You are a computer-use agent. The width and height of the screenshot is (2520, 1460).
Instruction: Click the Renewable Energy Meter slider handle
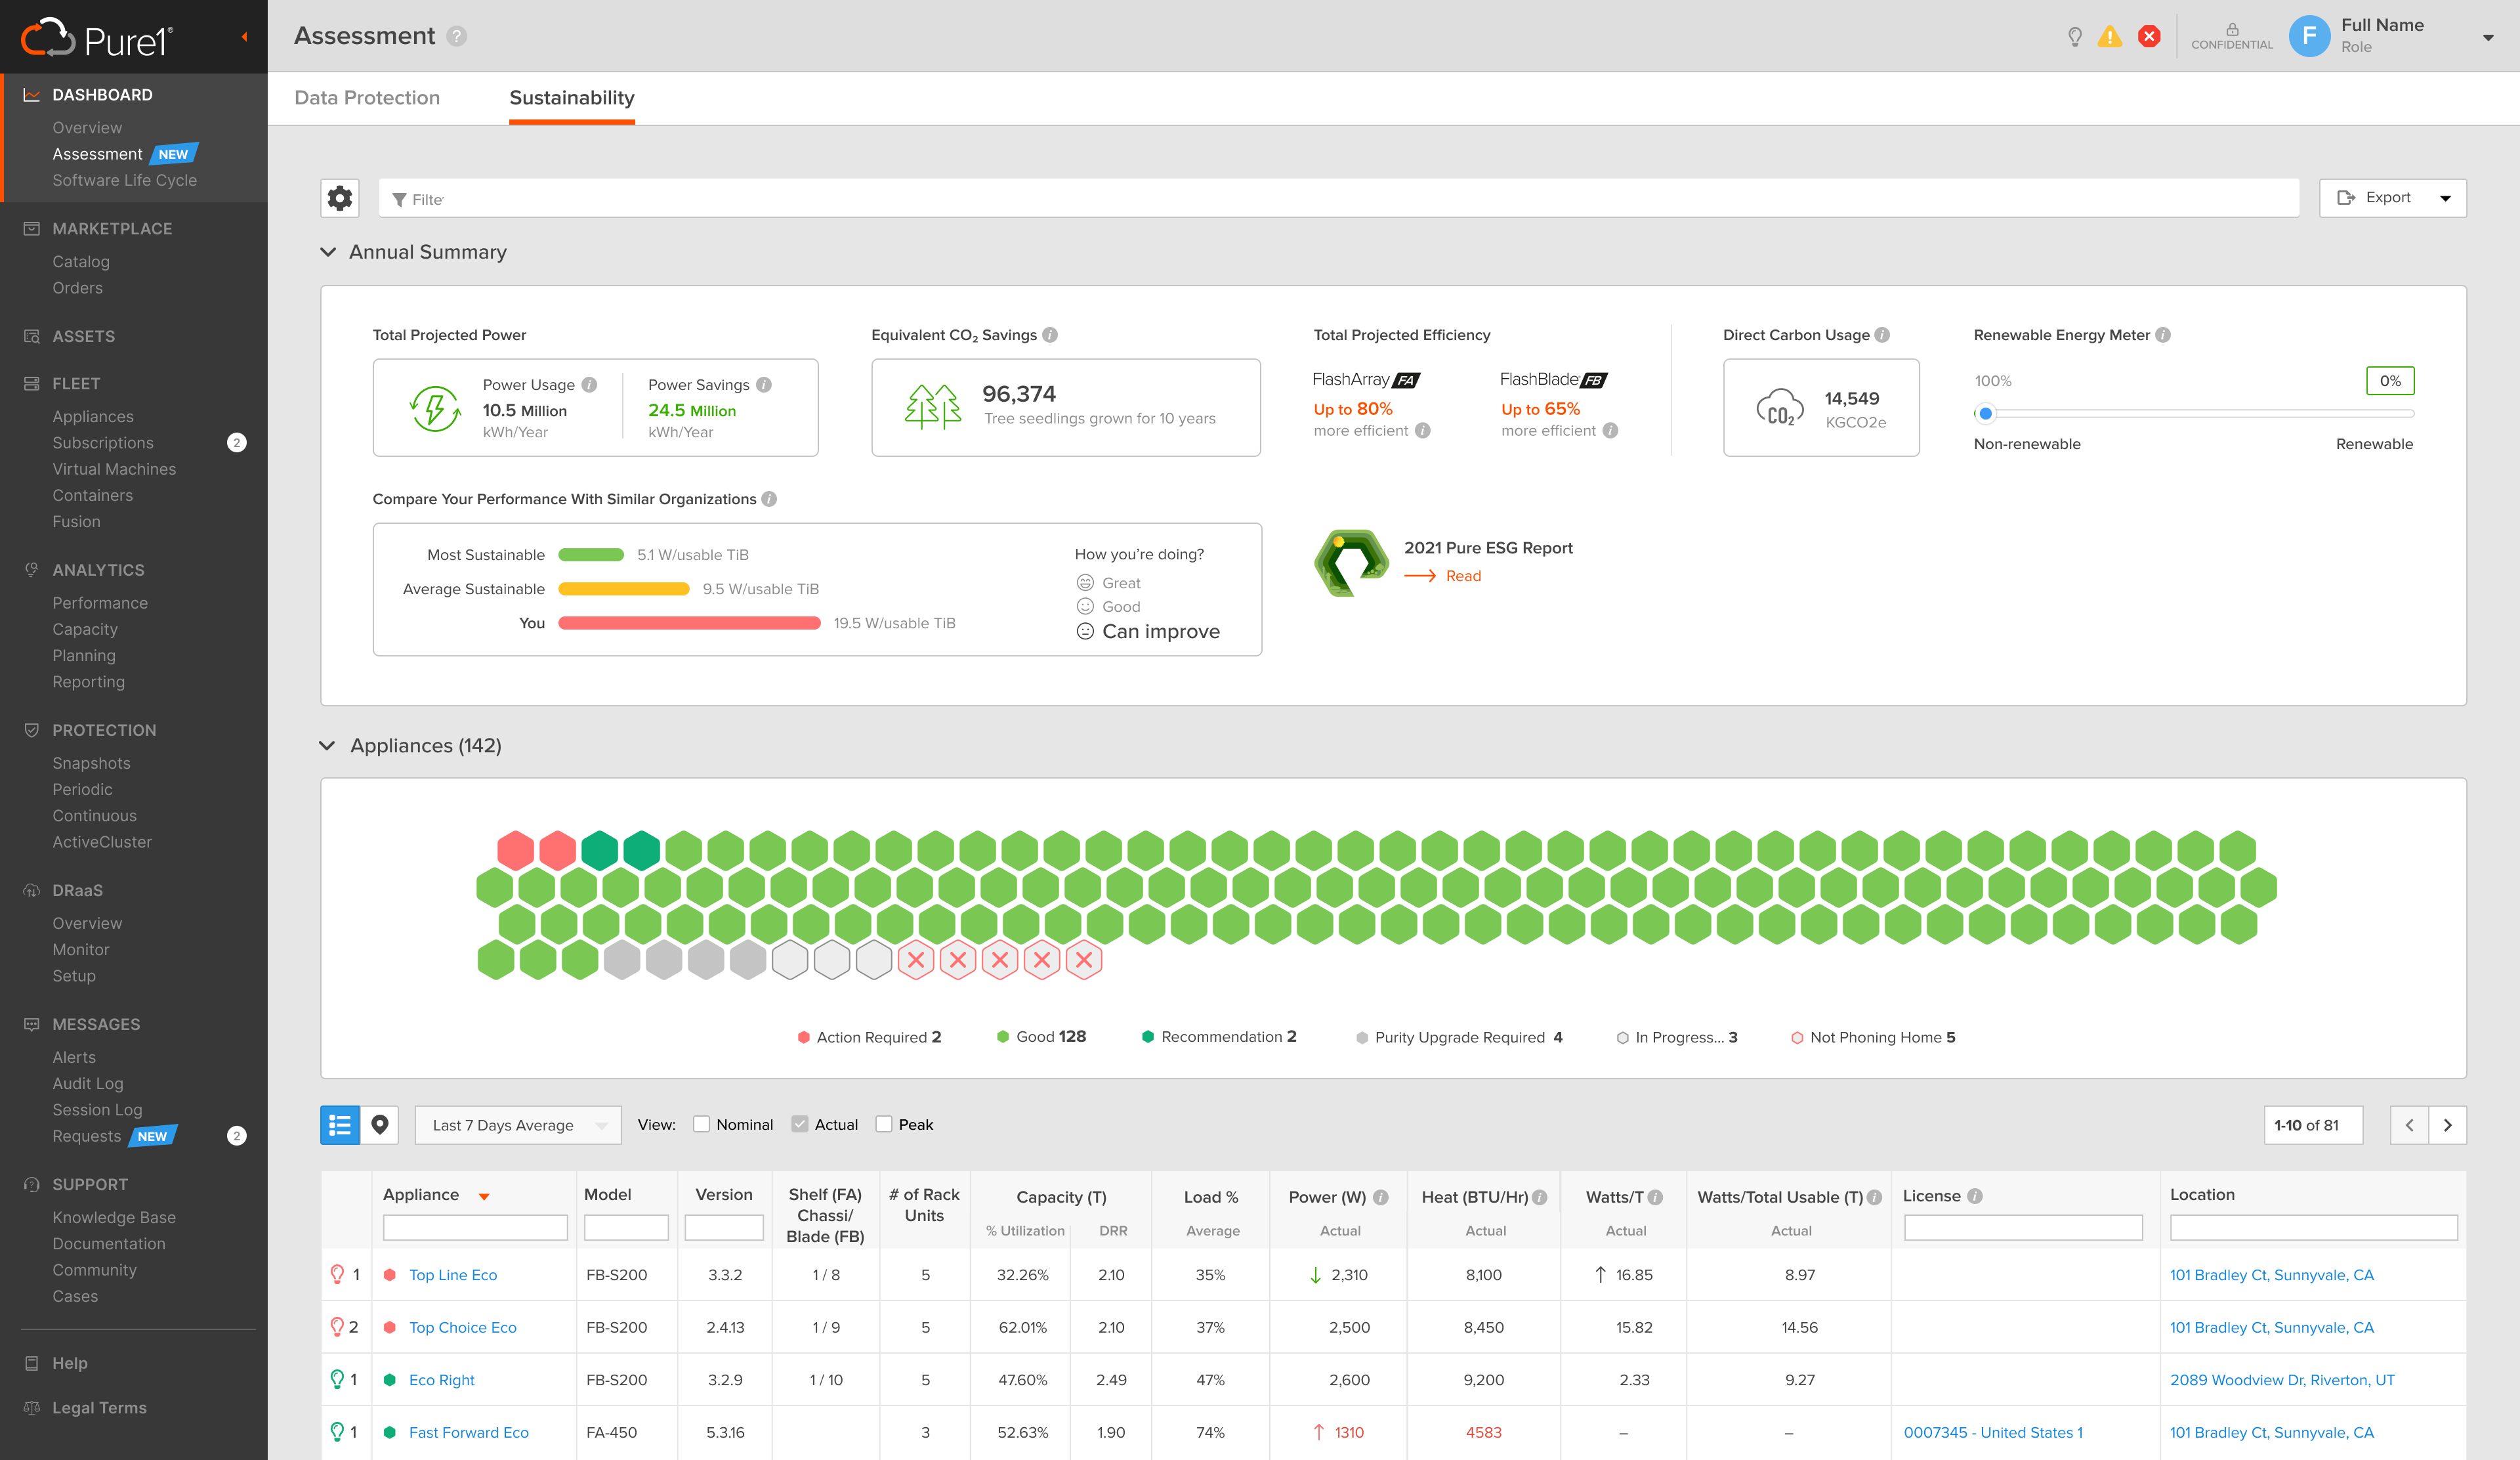click(x=1986, y=413)
